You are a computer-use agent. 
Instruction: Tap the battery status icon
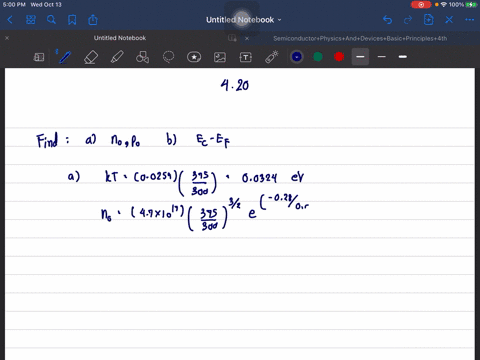[472, 5]
